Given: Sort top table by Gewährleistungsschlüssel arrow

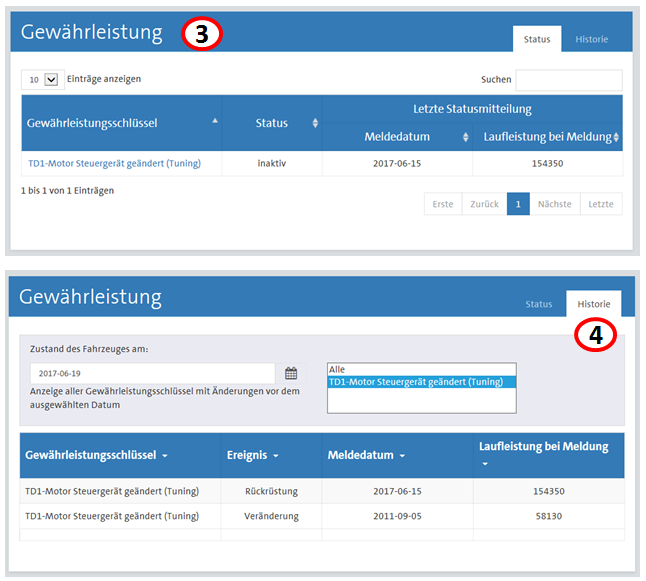Looking at the screenshot, I should (215, 121).
